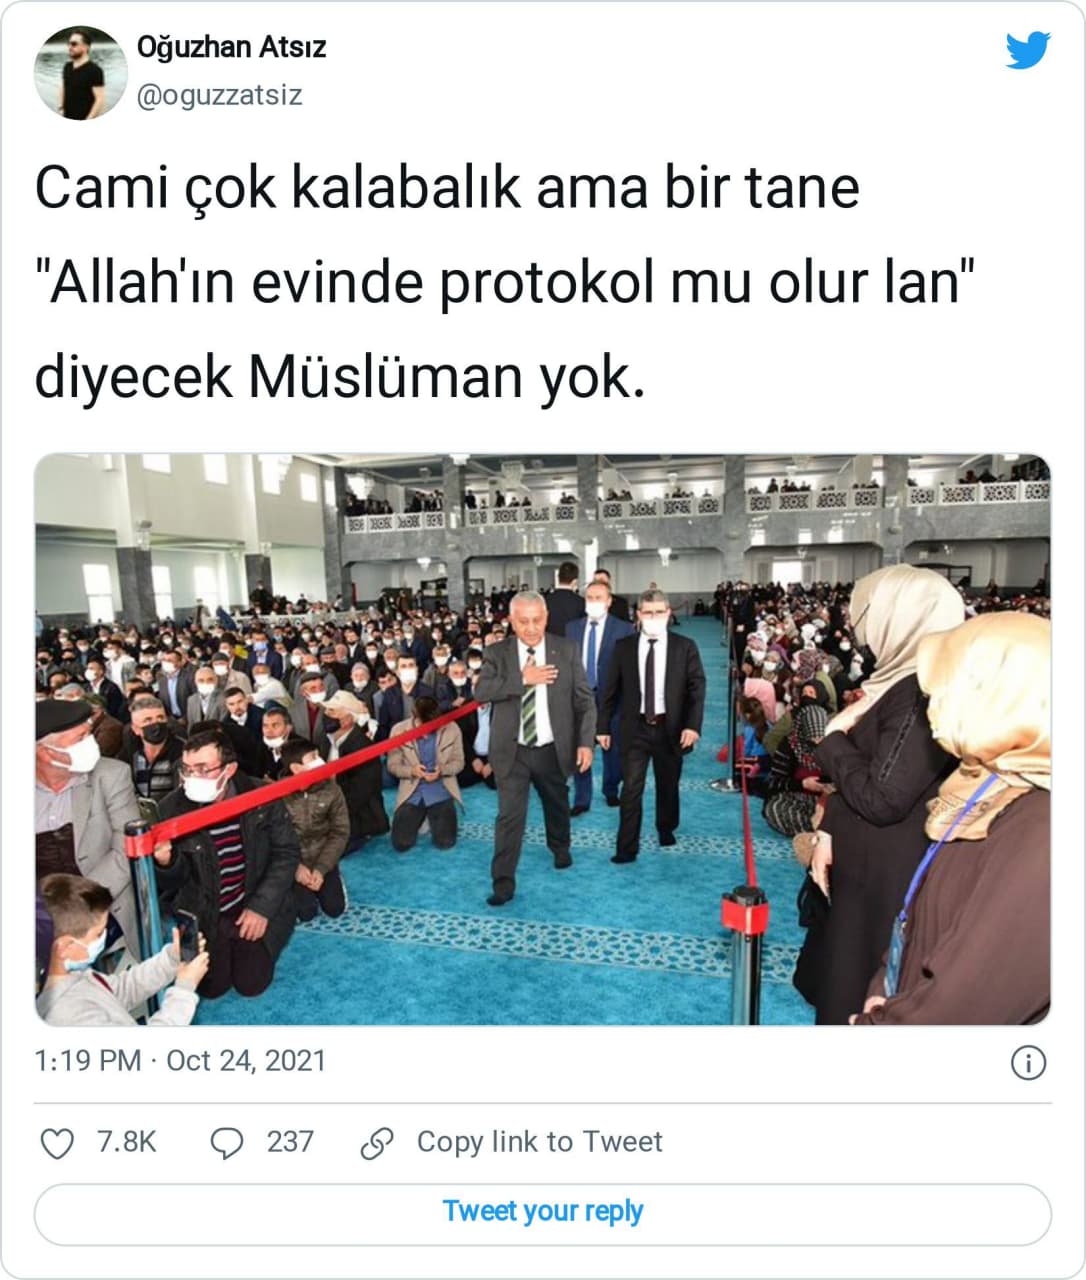Screen dimensions: 1086x1280
Task: Open the @oguzzatsiz handle link
Action: click(x=219, y=95)
